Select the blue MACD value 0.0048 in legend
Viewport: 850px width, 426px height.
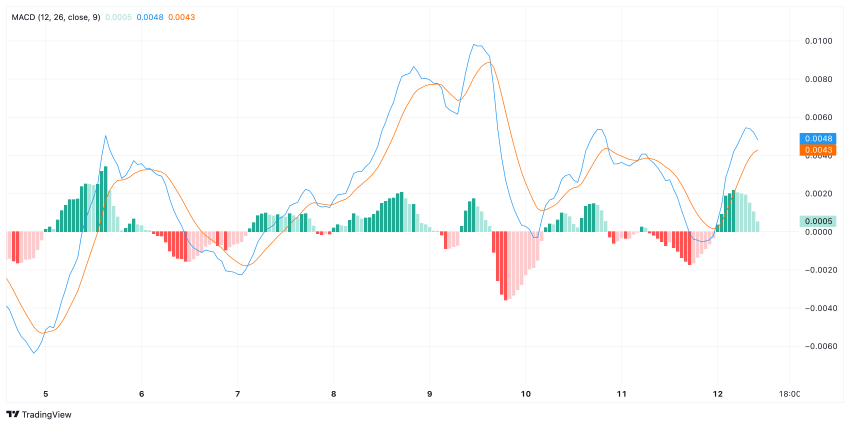pos(150,17)
